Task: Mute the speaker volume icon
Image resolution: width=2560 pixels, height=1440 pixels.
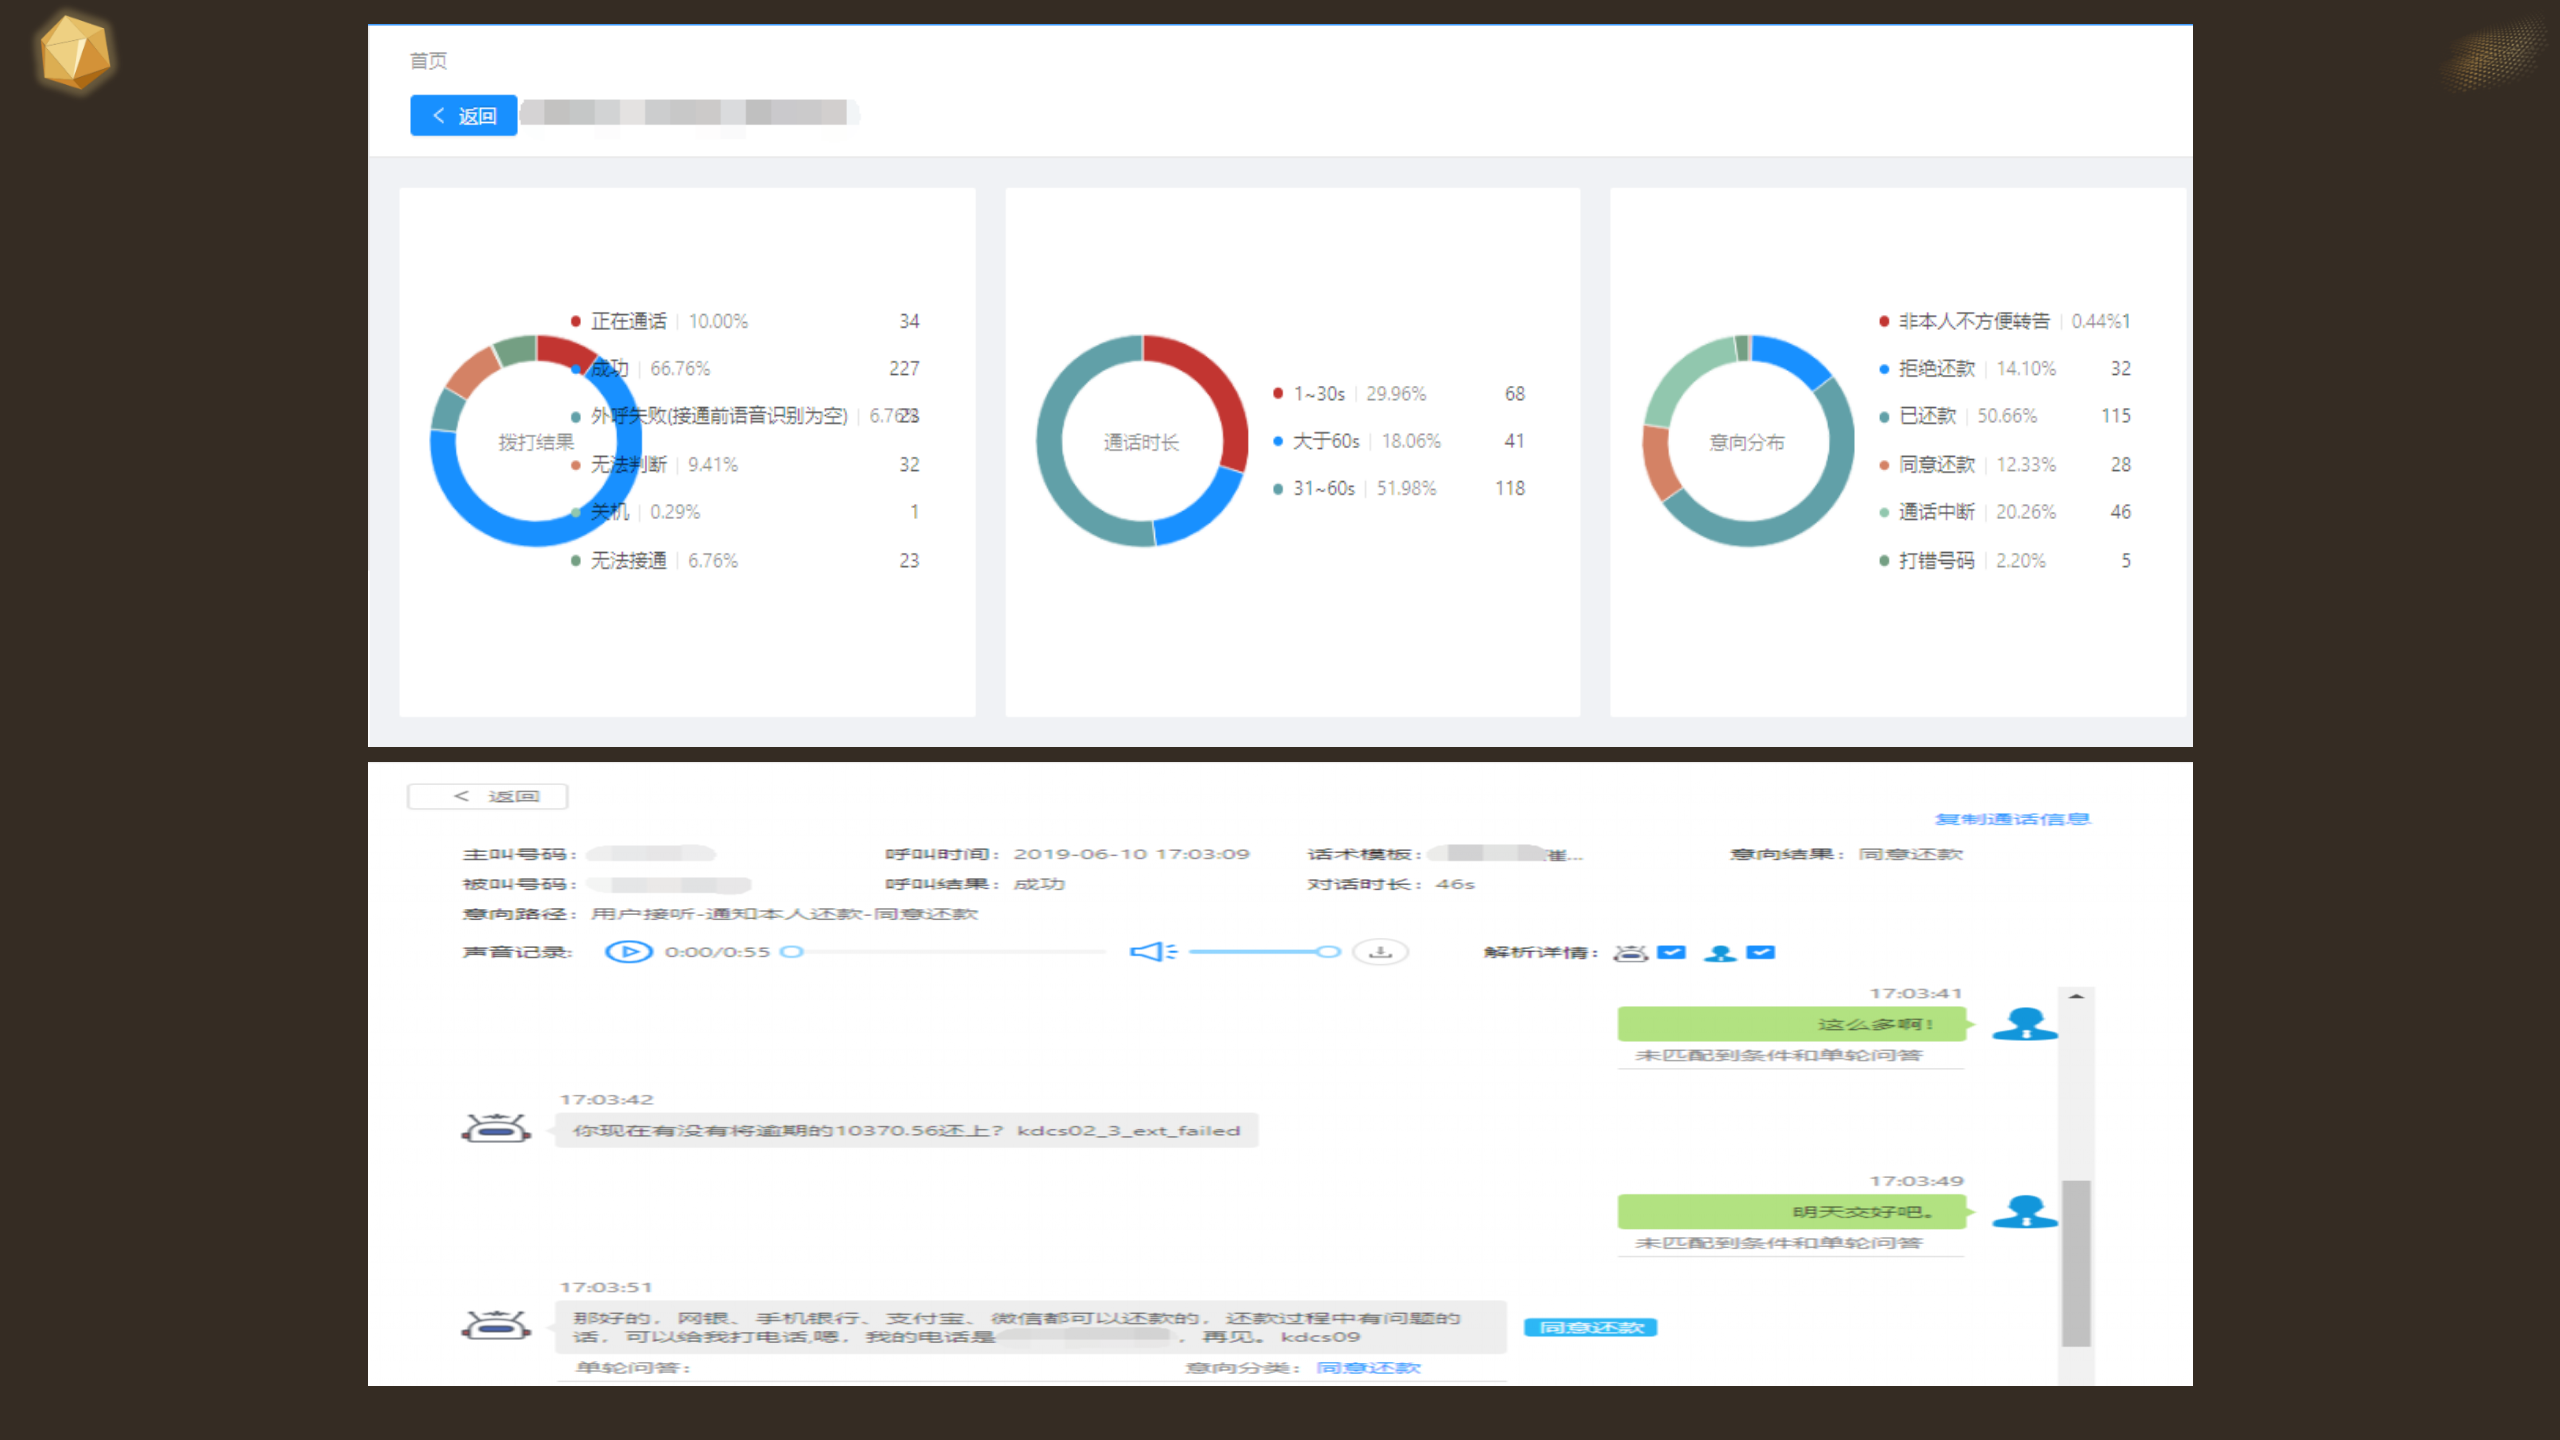Action: [1153, 952]
